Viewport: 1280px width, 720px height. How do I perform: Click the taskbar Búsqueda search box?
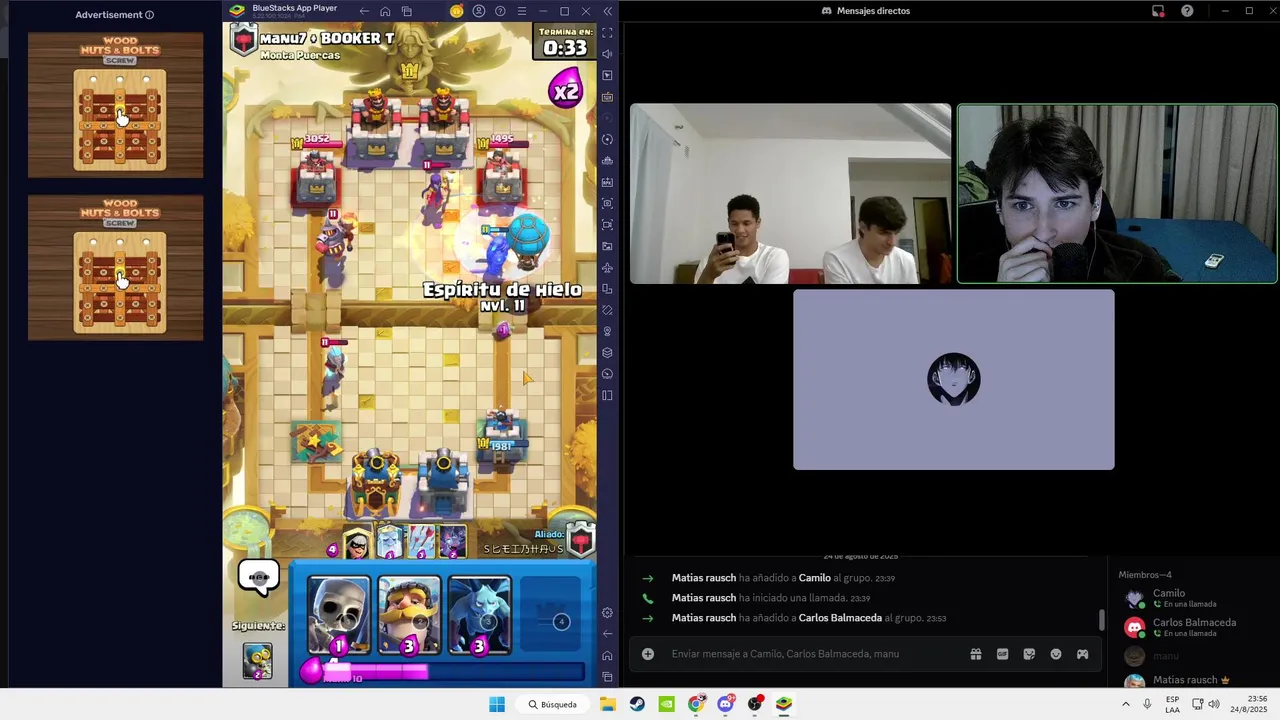tap(553, 704)
